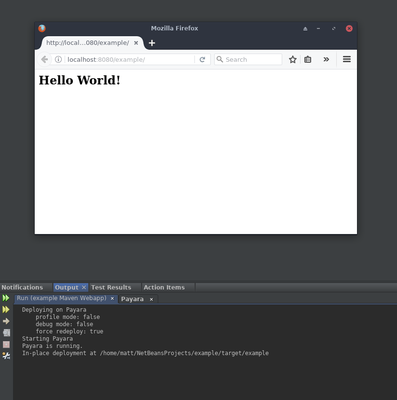Click the orange arrow output icon

[x=6, y=321]
